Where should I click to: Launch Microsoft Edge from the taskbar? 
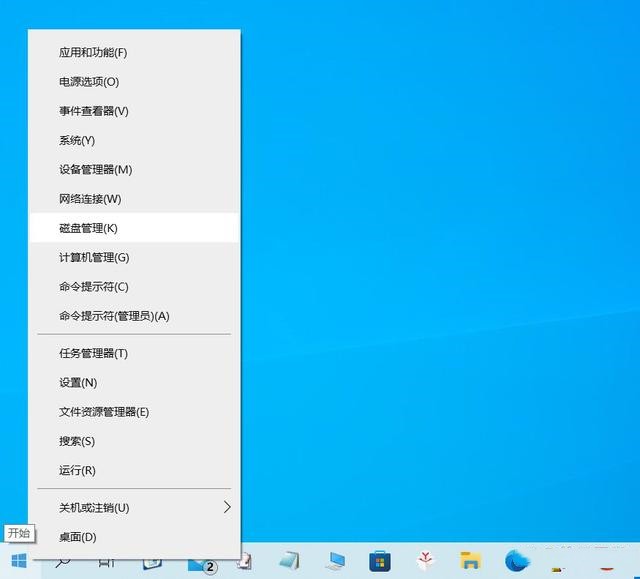tap(516, 561)
